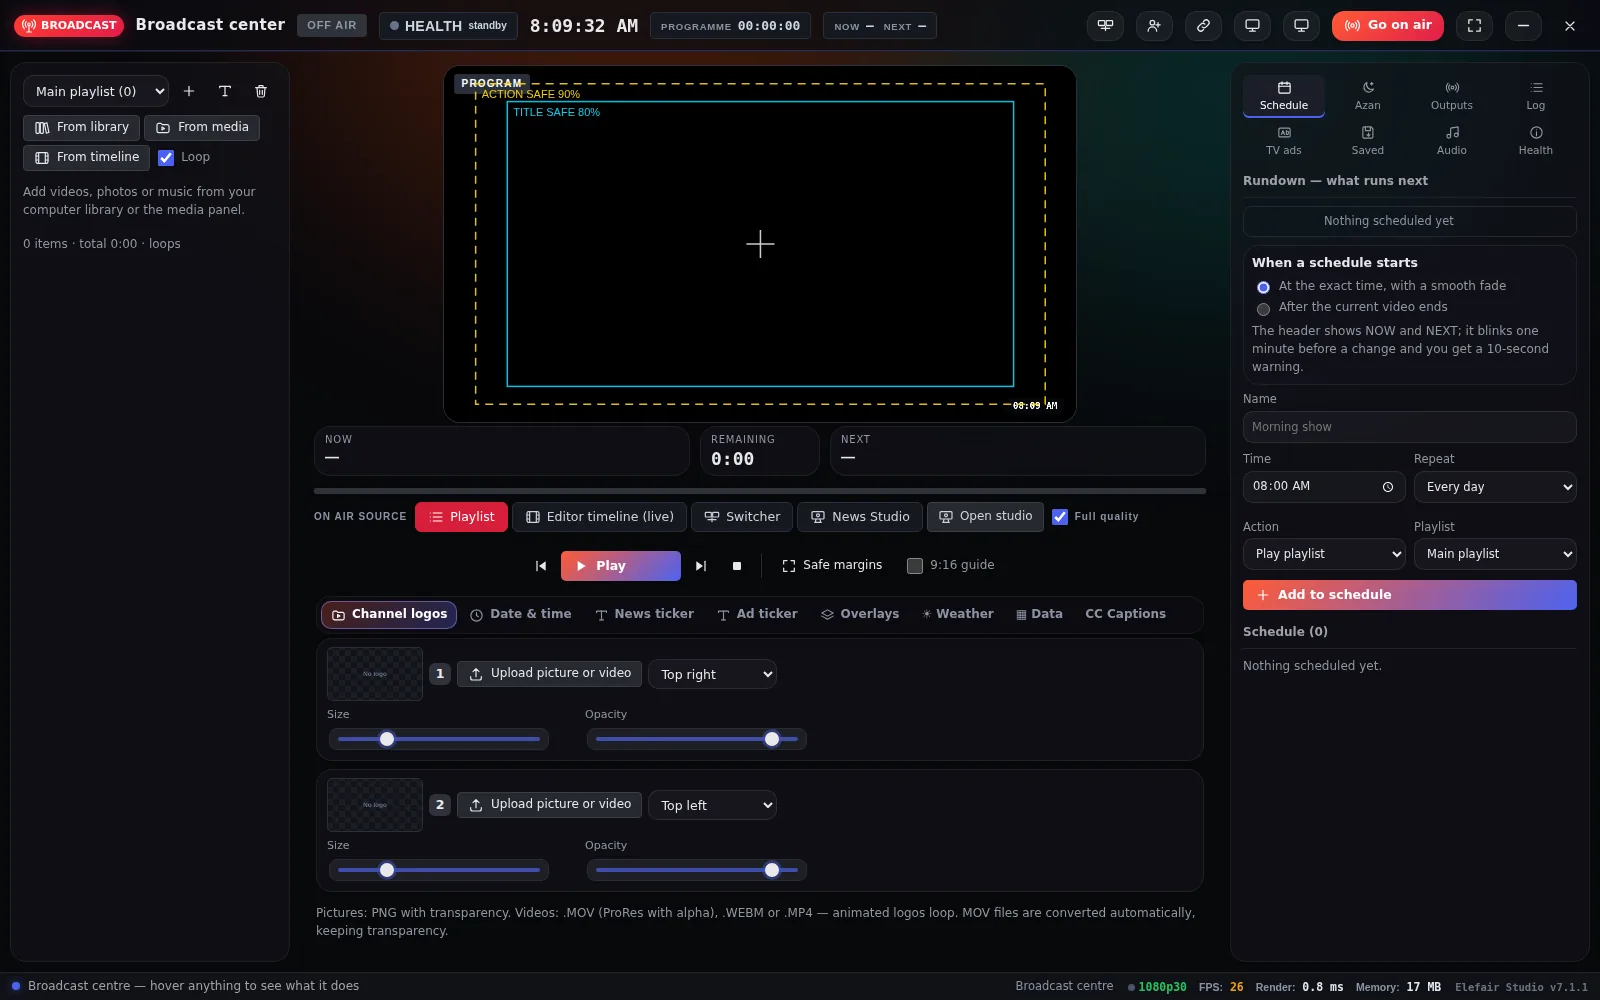1600x1000 pixels.
Task: Open the multi-screen icon in header
Action: pyautogui.click(x=1105, y=26)
